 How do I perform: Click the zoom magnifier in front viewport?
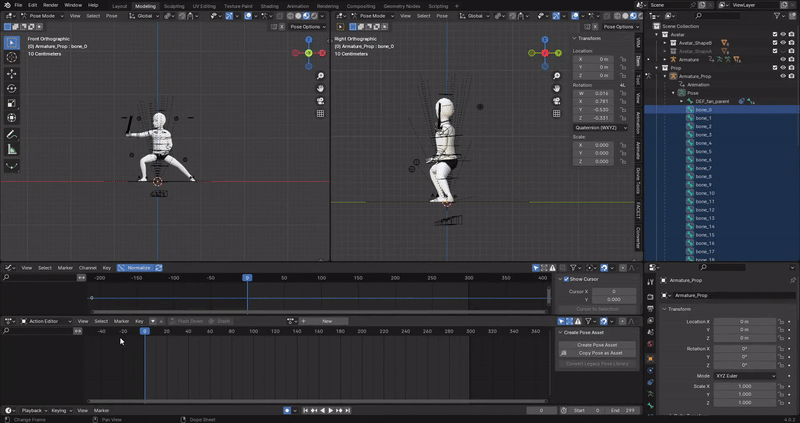320,76
